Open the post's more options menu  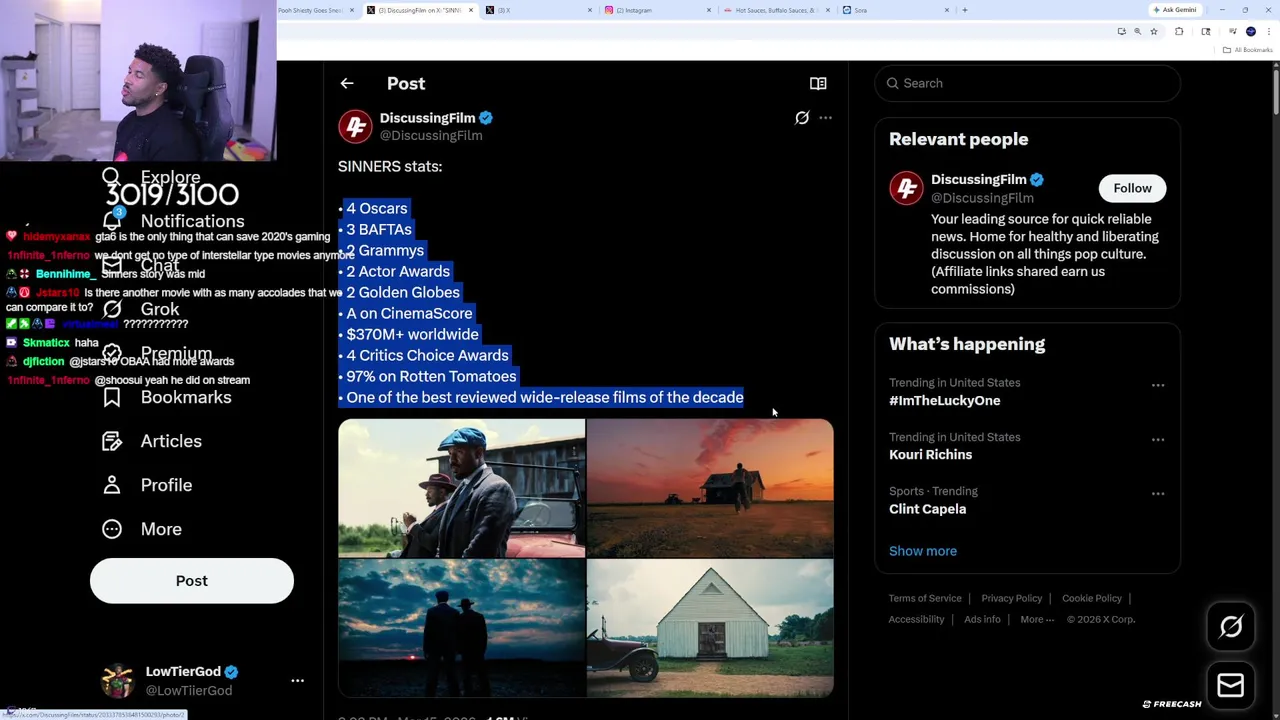click(x=825, y=118)
